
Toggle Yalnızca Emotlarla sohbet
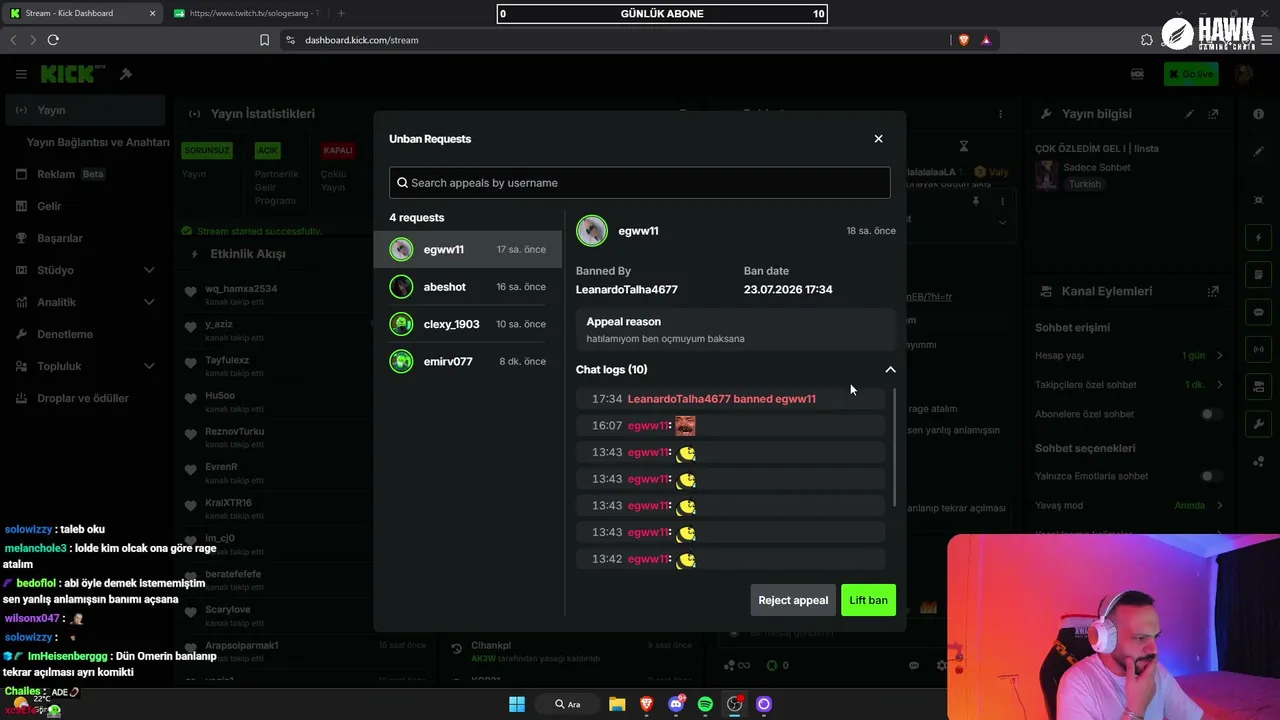[x=1211, y=476]
